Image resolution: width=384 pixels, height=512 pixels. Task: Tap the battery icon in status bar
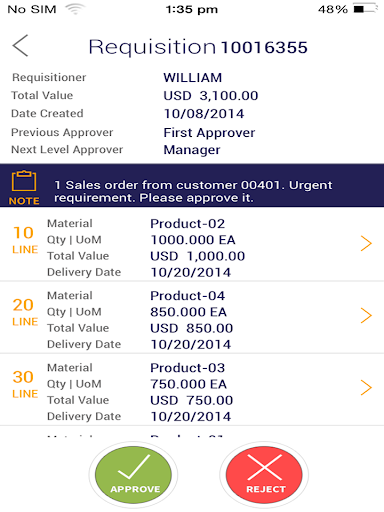(x=365, y=9)
